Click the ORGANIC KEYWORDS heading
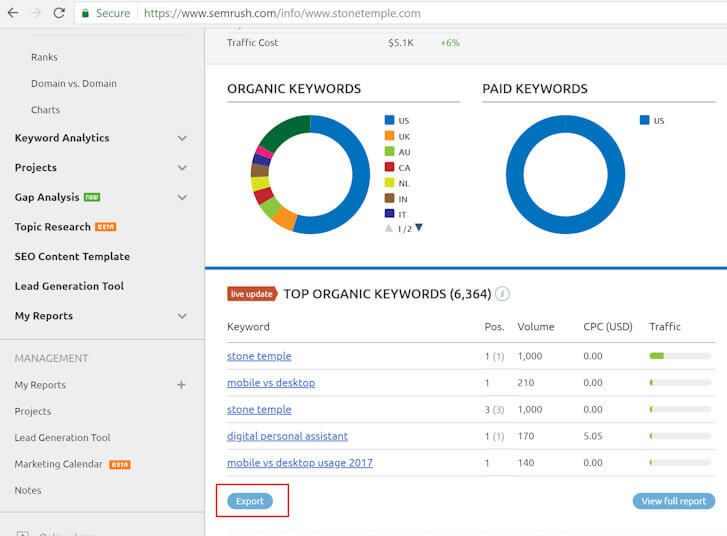 (294, 89)
